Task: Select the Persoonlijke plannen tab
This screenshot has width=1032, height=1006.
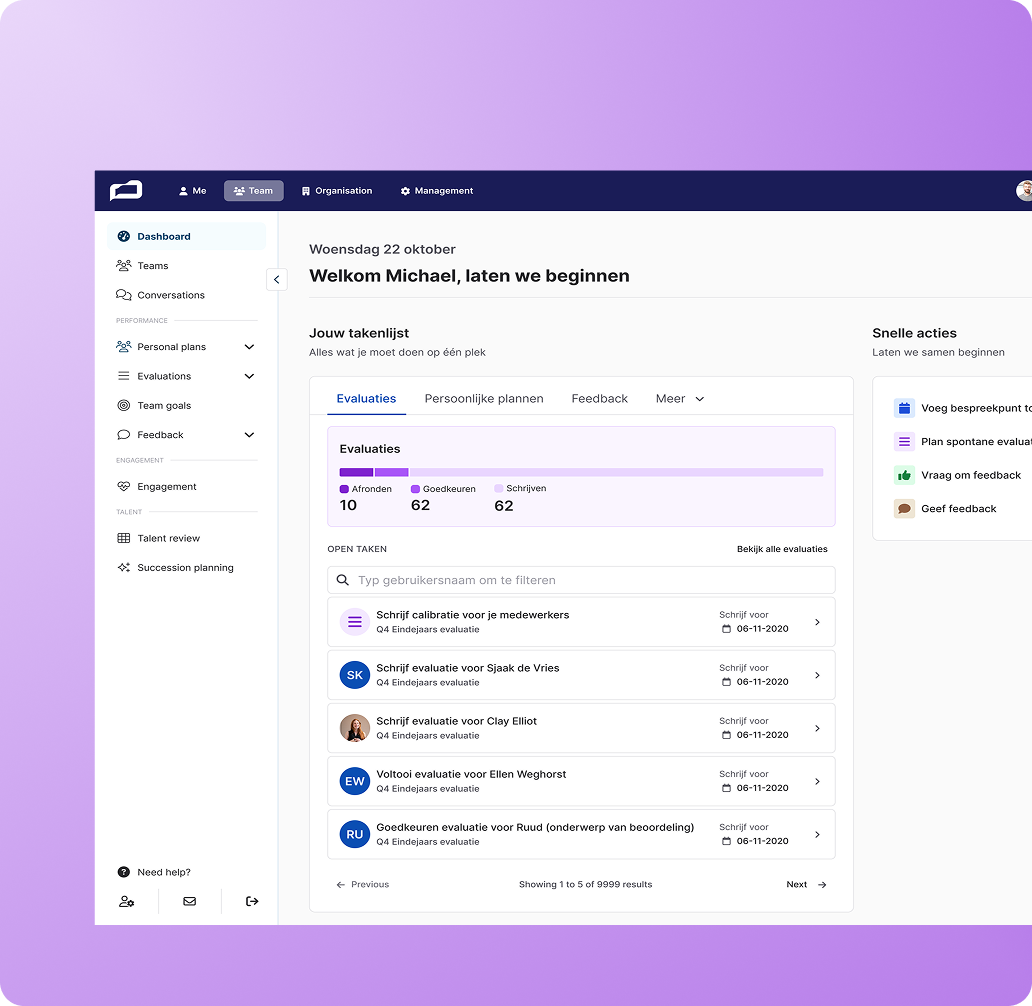Action: (484, 398)
